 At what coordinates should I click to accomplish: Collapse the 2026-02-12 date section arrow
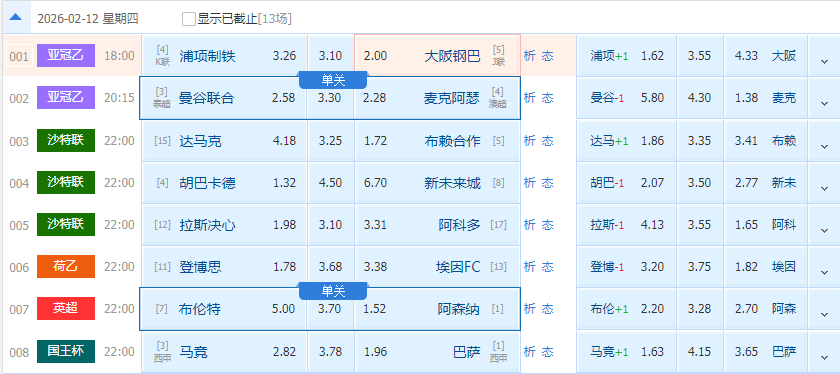[x=16, y=18]
